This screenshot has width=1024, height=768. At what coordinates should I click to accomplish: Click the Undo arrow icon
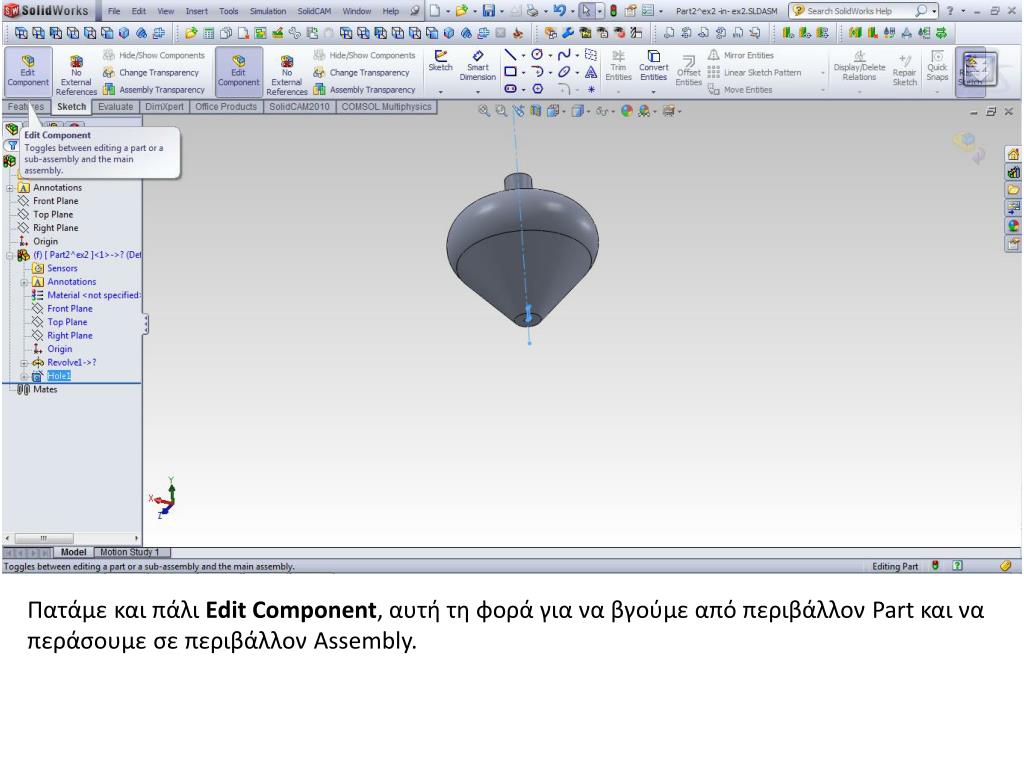[559, 11]
